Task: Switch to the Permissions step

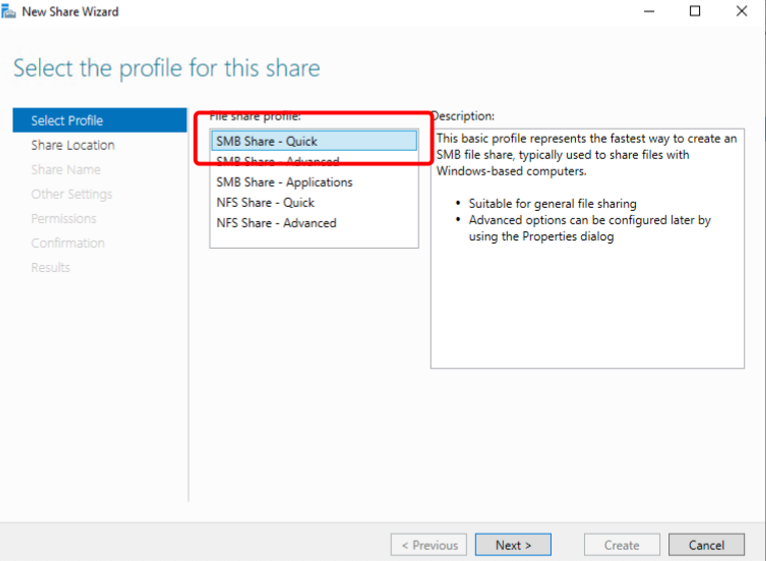Action: (x=64, y=219)
